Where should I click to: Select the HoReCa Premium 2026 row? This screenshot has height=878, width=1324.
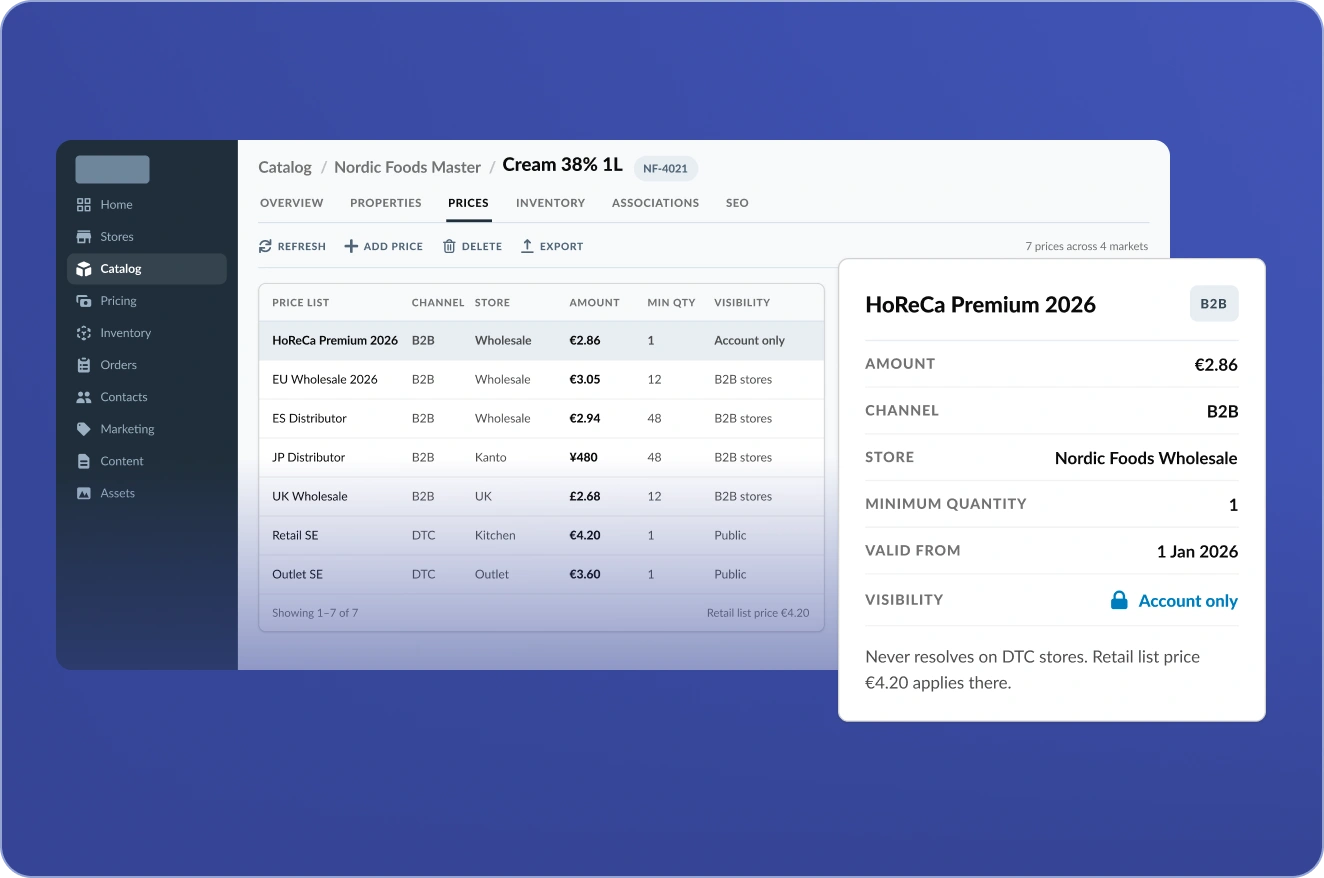[541, 340]
